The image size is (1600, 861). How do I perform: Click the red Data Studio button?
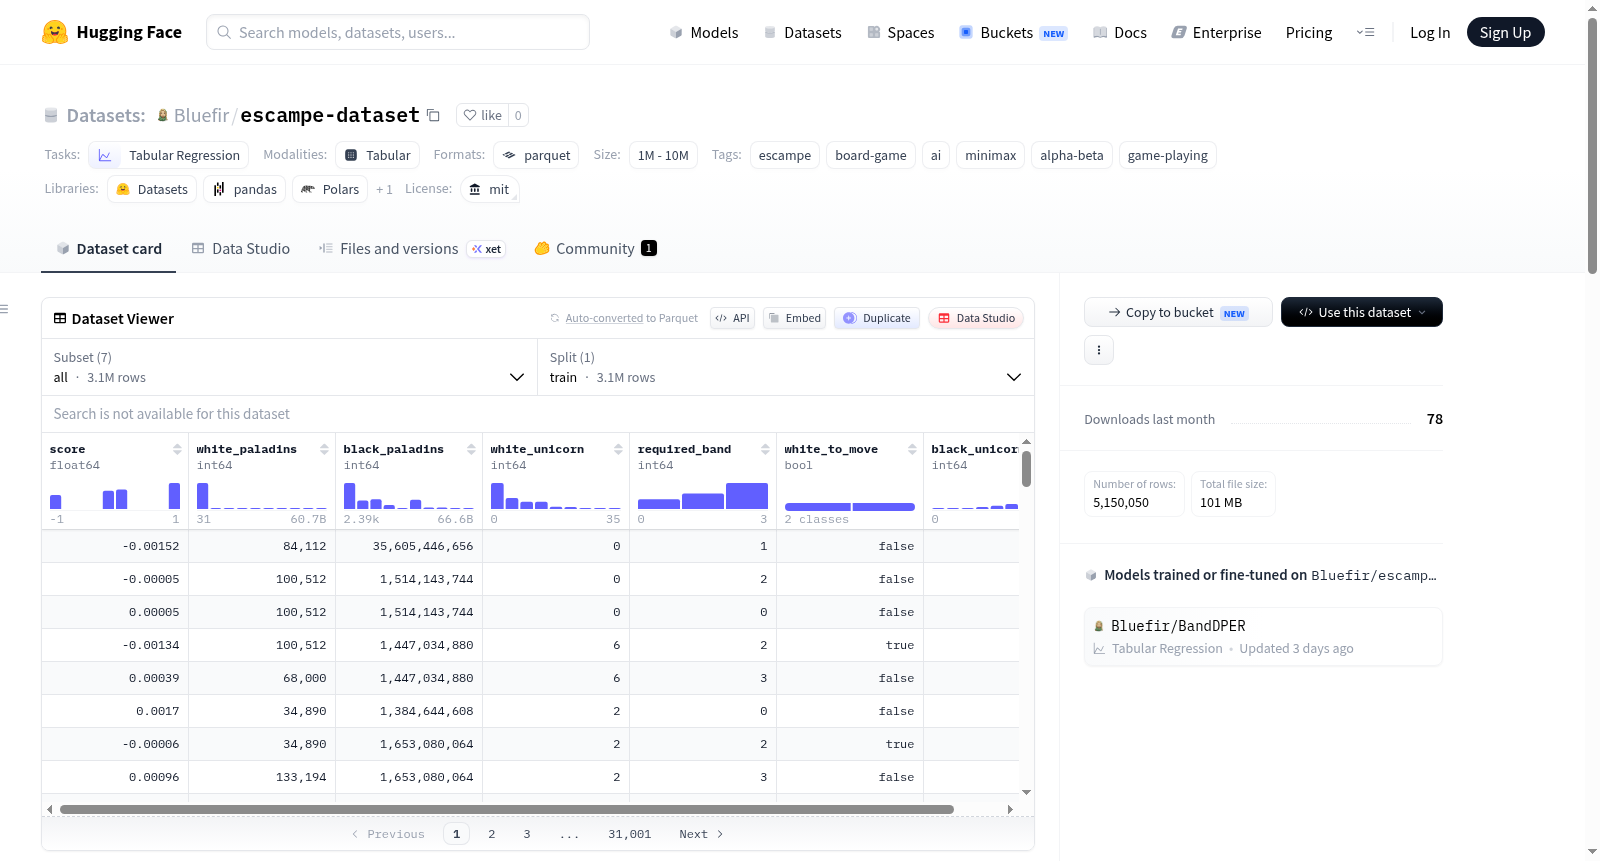(976, 318)
